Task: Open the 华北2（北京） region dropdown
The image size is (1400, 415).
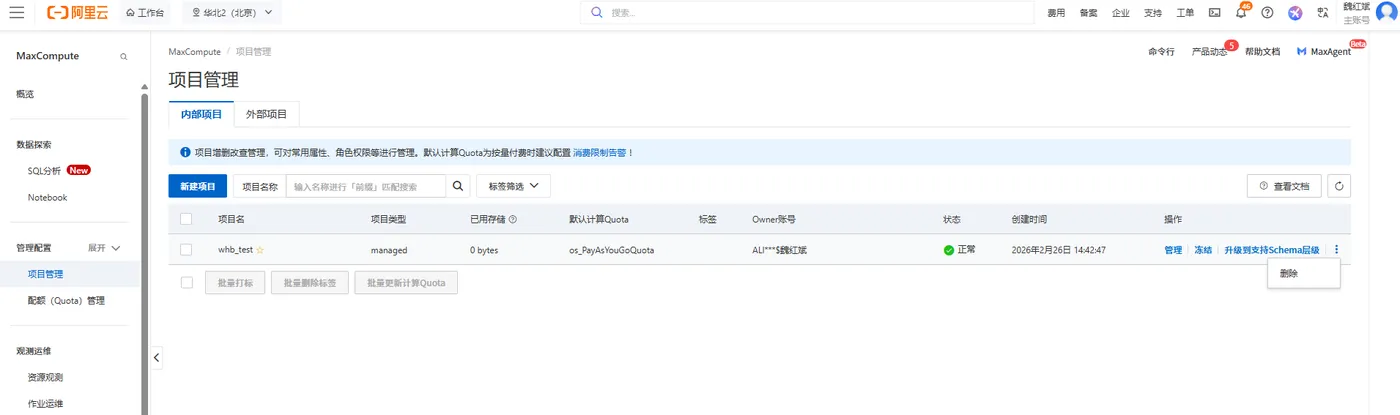Action: coord(230,13)
